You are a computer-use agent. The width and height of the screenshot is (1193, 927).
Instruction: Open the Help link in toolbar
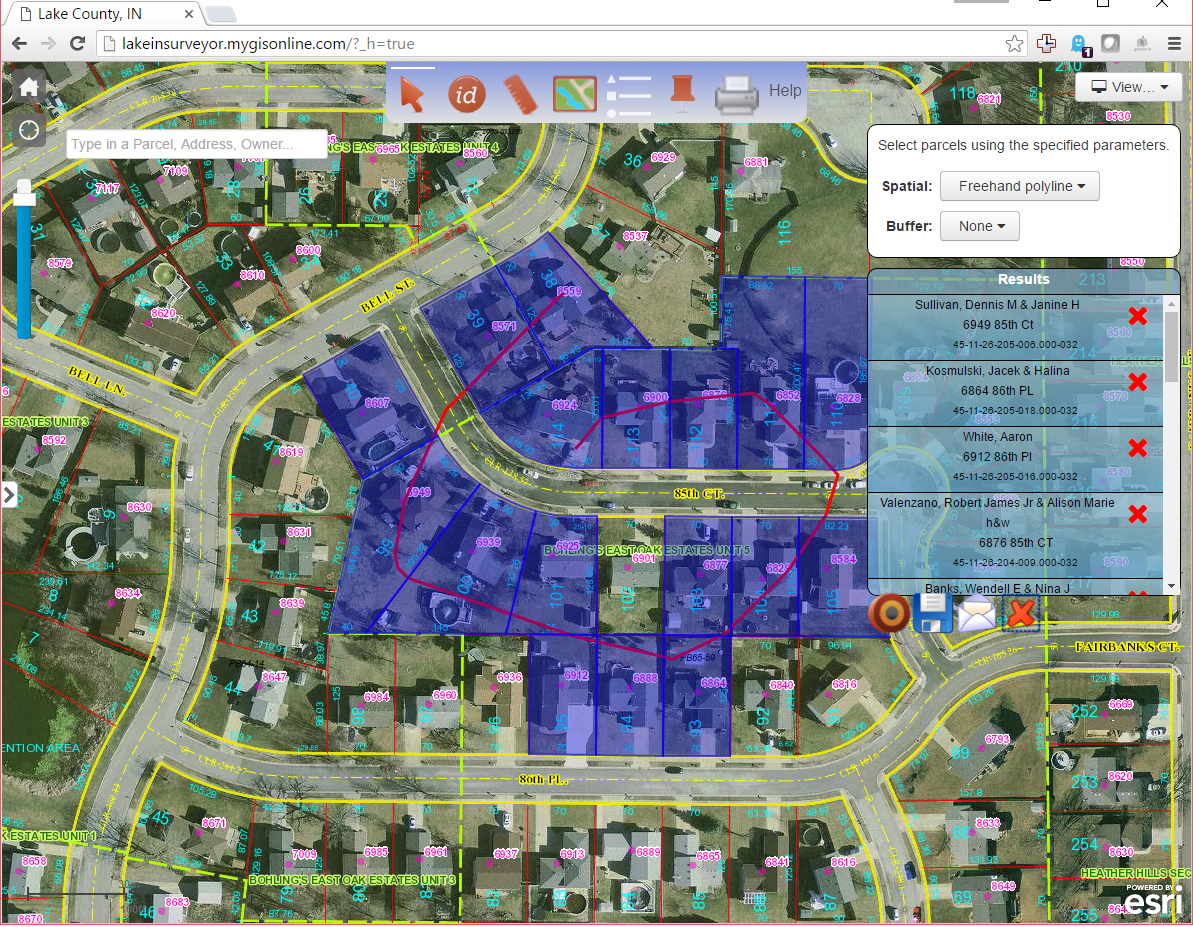pyautogui.click(x=785, y=91)
